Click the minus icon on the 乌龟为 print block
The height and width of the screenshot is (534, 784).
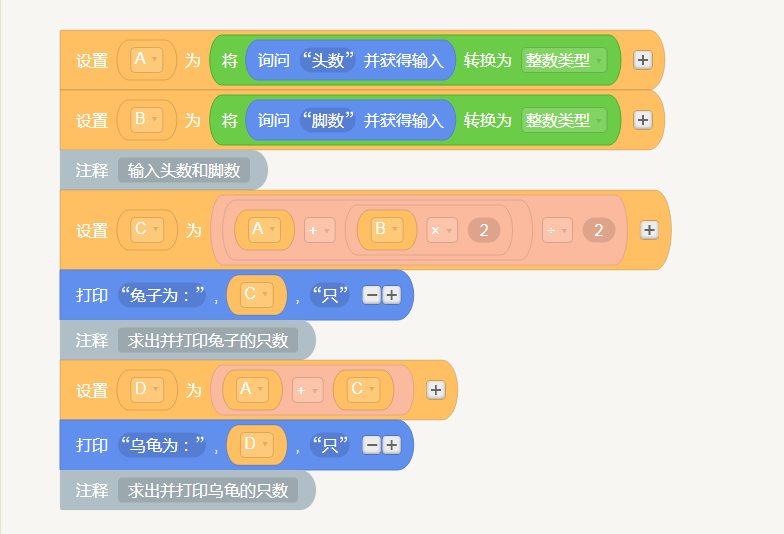tap(372, 445)
